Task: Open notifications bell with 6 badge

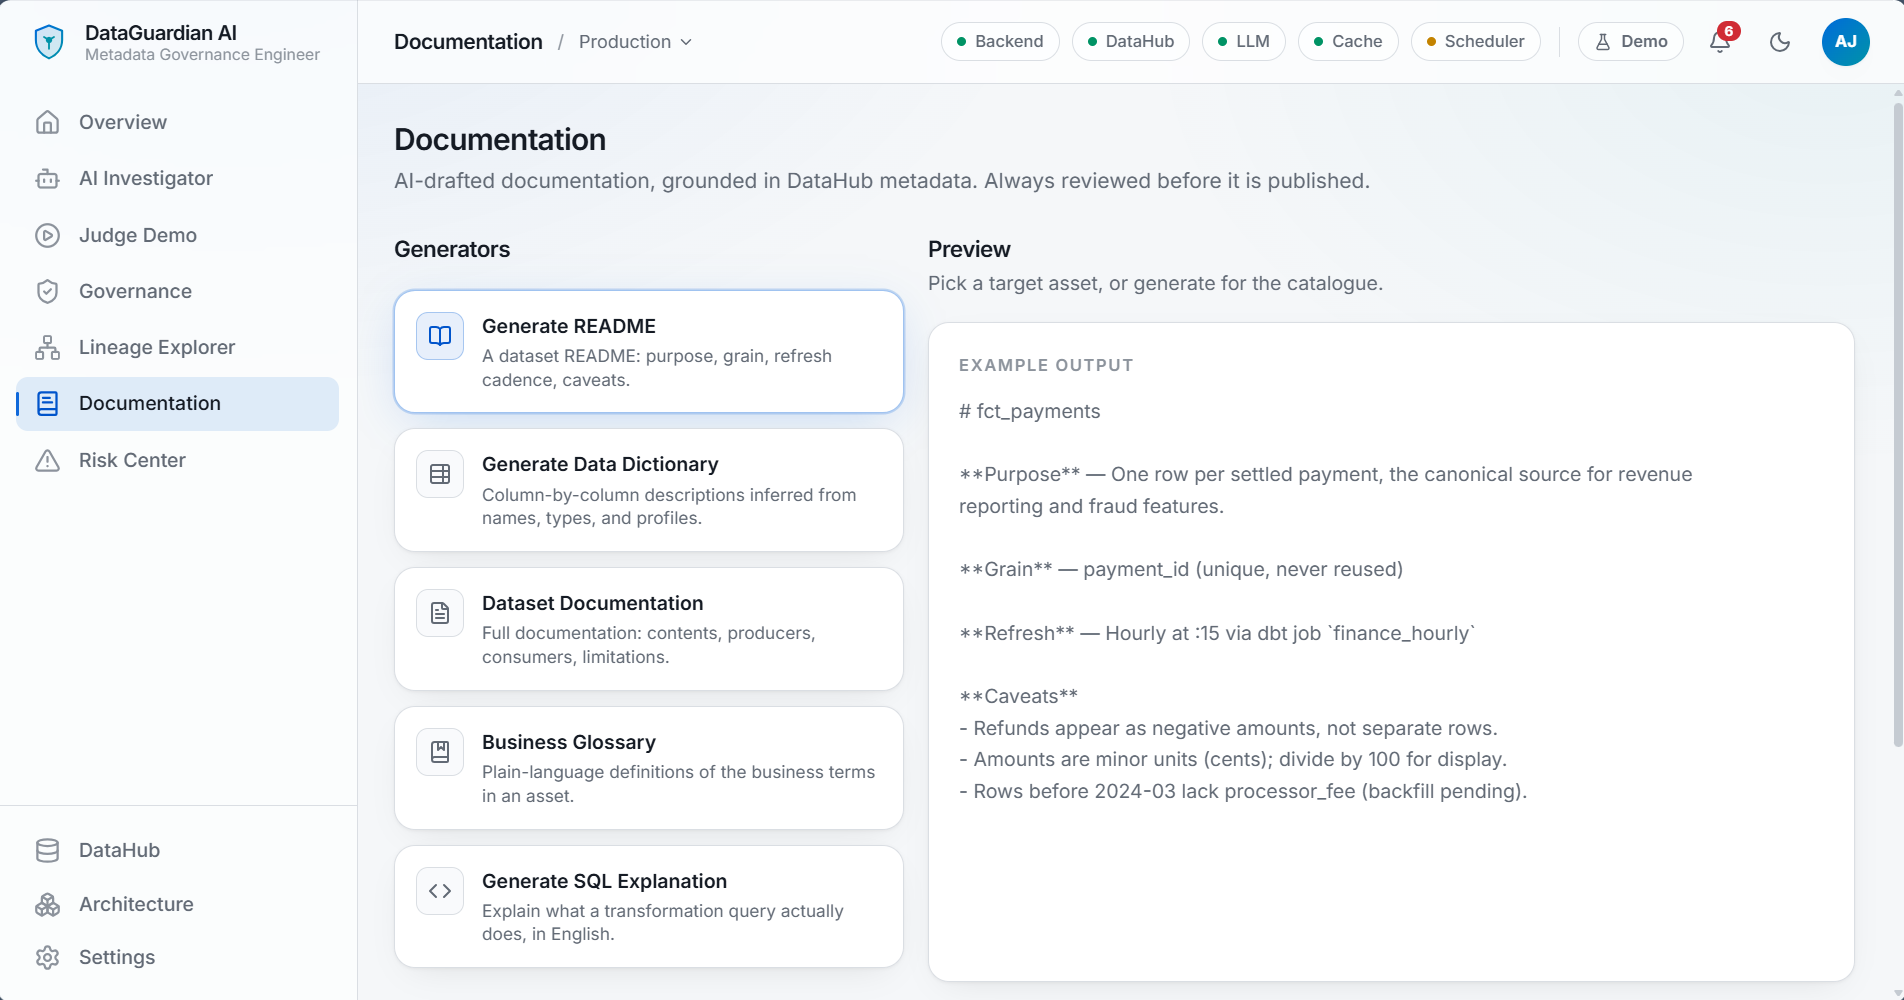Action: (1720, 42)
